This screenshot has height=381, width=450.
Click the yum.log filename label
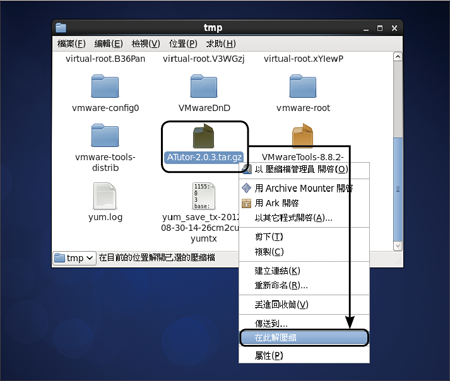105,217
